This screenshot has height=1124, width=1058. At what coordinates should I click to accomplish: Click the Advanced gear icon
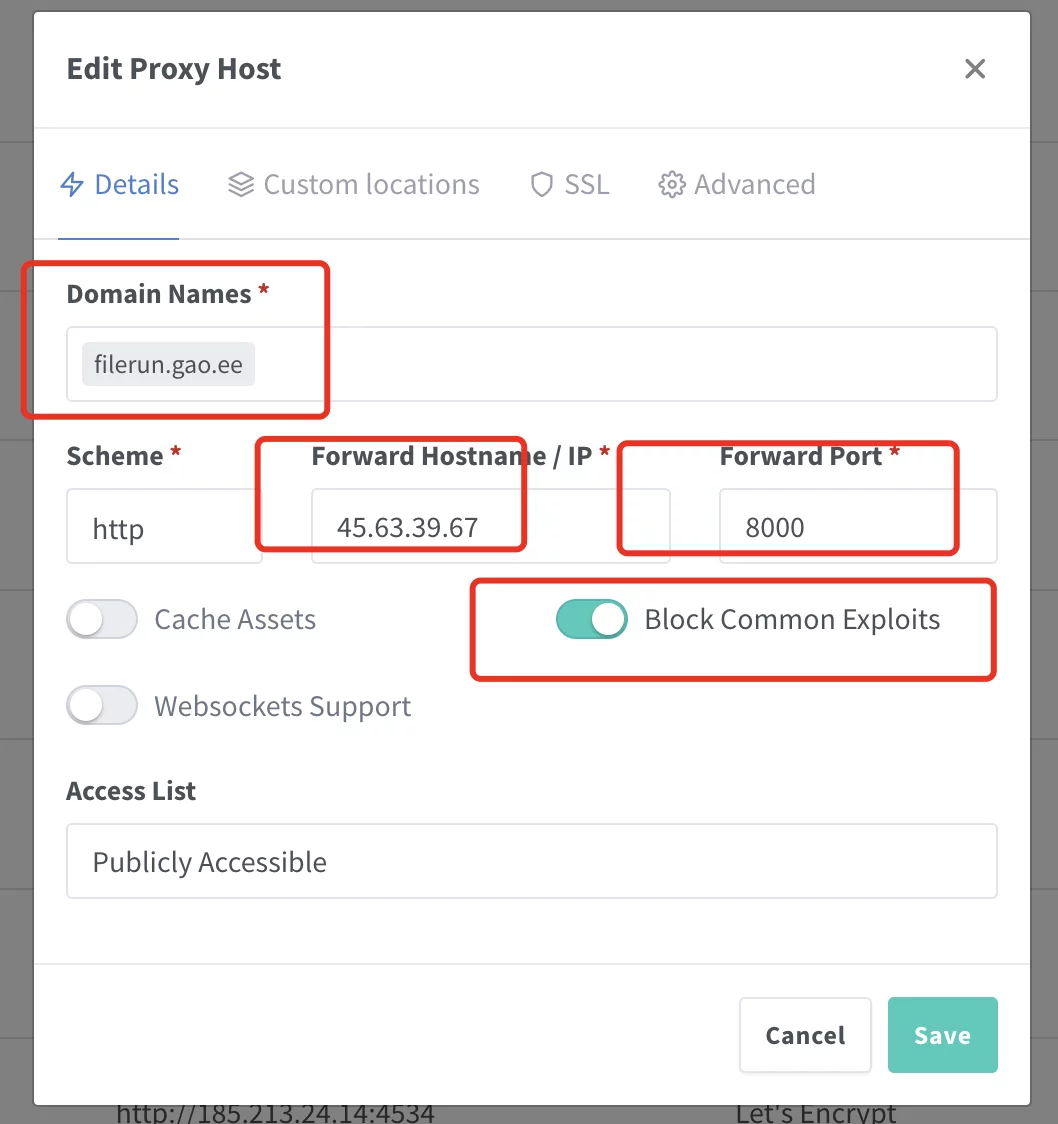click(x=671, y=185)
